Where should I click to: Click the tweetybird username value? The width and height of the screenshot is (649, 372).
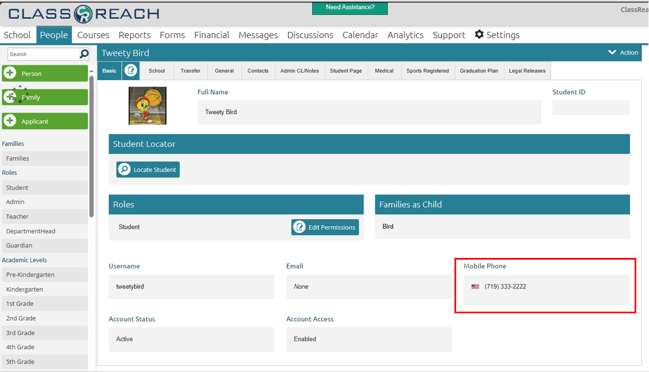coord(130,286)
